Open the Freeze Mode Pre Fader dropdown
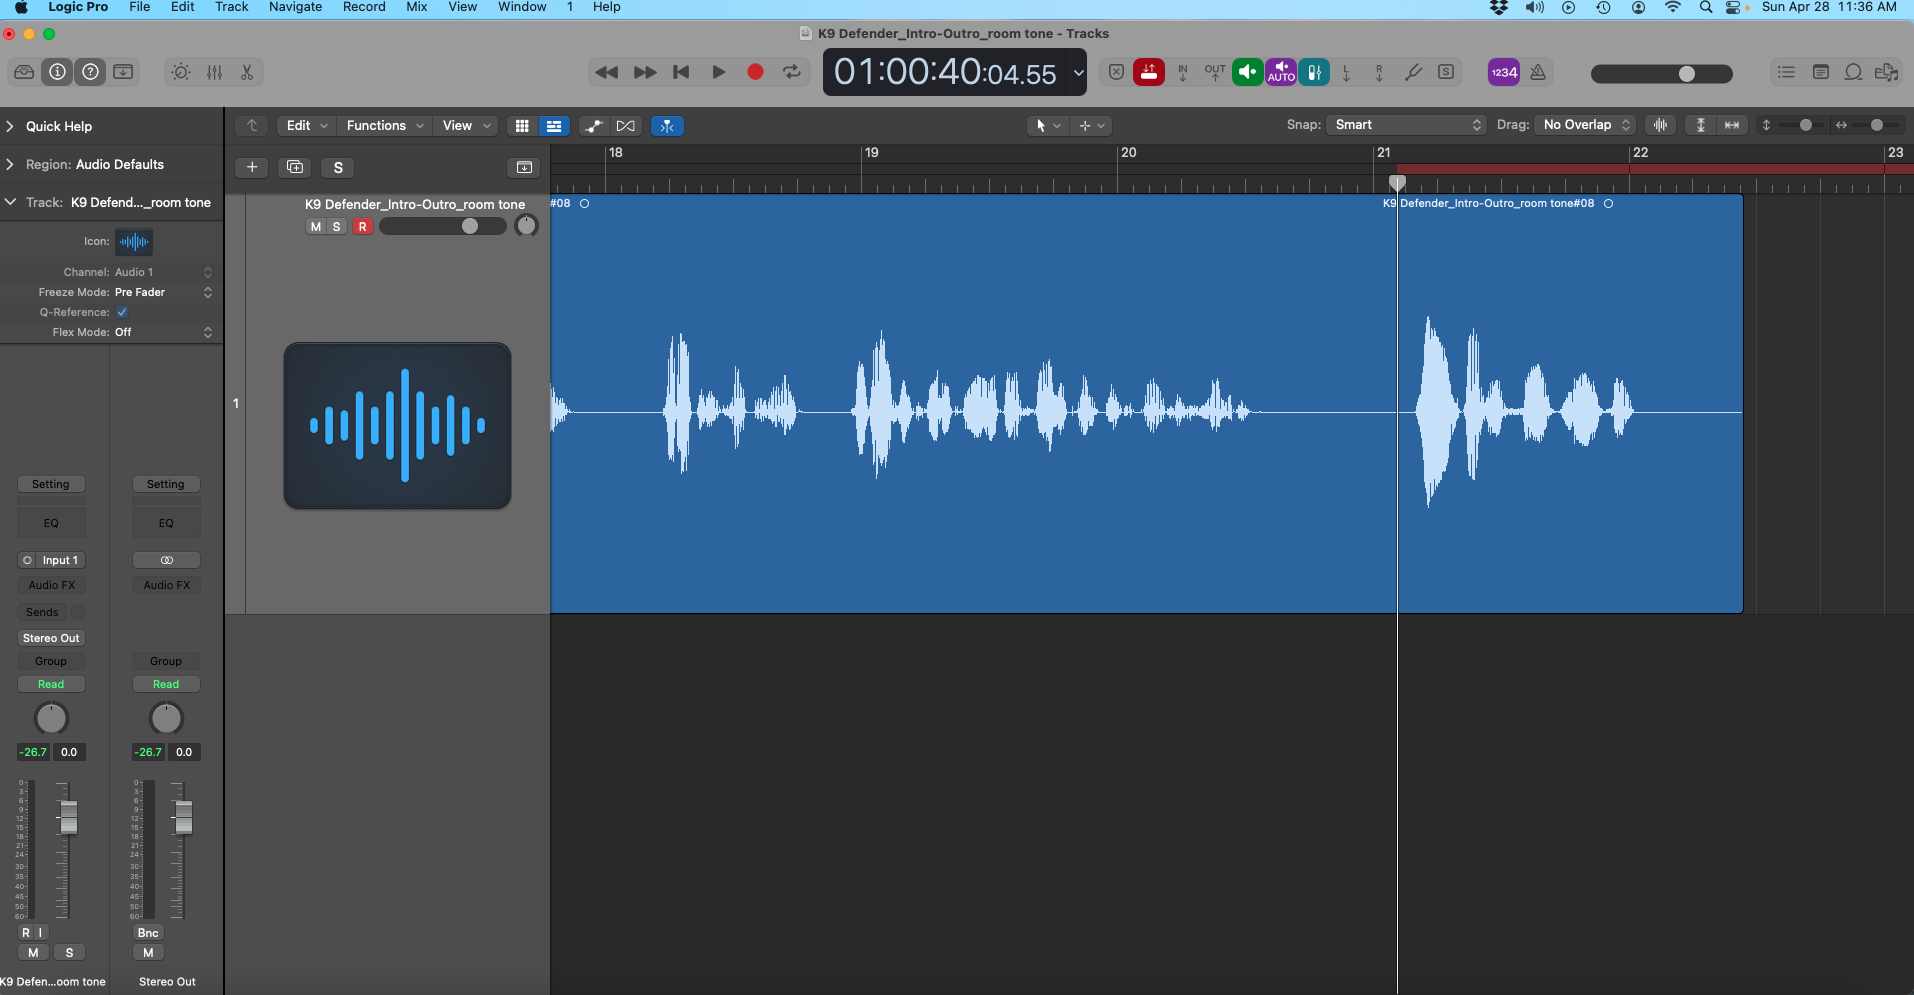The width and height of the screenshot is (1914, 995). click(164, 292)
